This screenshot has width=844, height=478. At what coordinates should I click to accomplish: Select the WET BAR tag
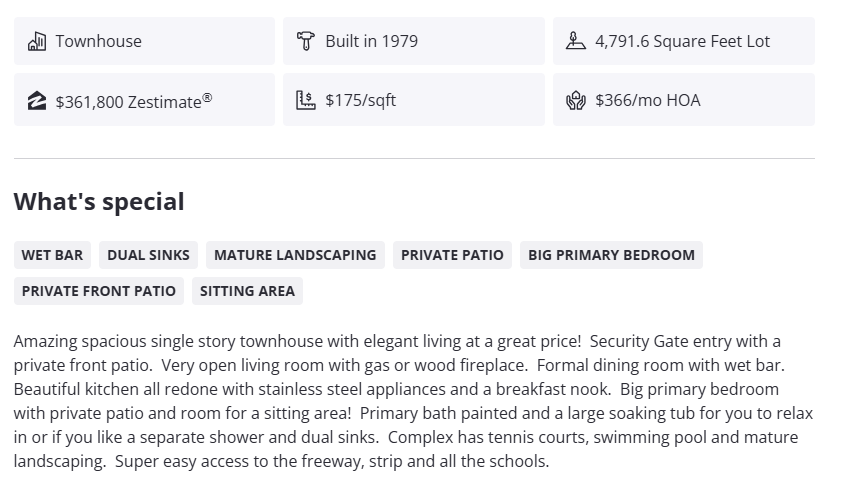click(52, 255)
